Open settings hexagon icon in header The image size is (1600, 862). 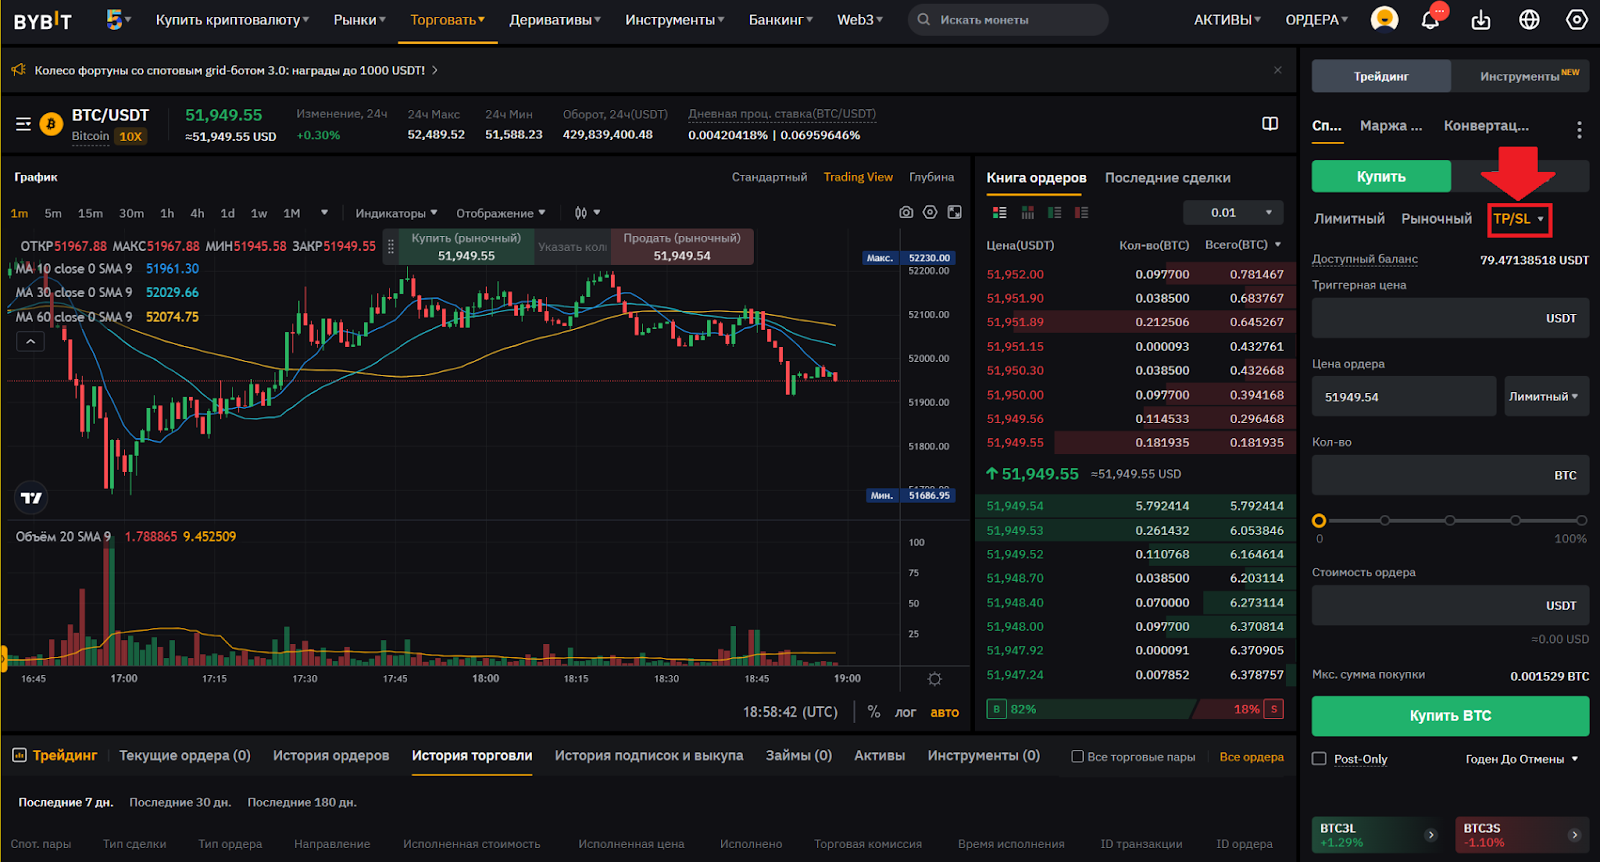(x=1577, y=19)
